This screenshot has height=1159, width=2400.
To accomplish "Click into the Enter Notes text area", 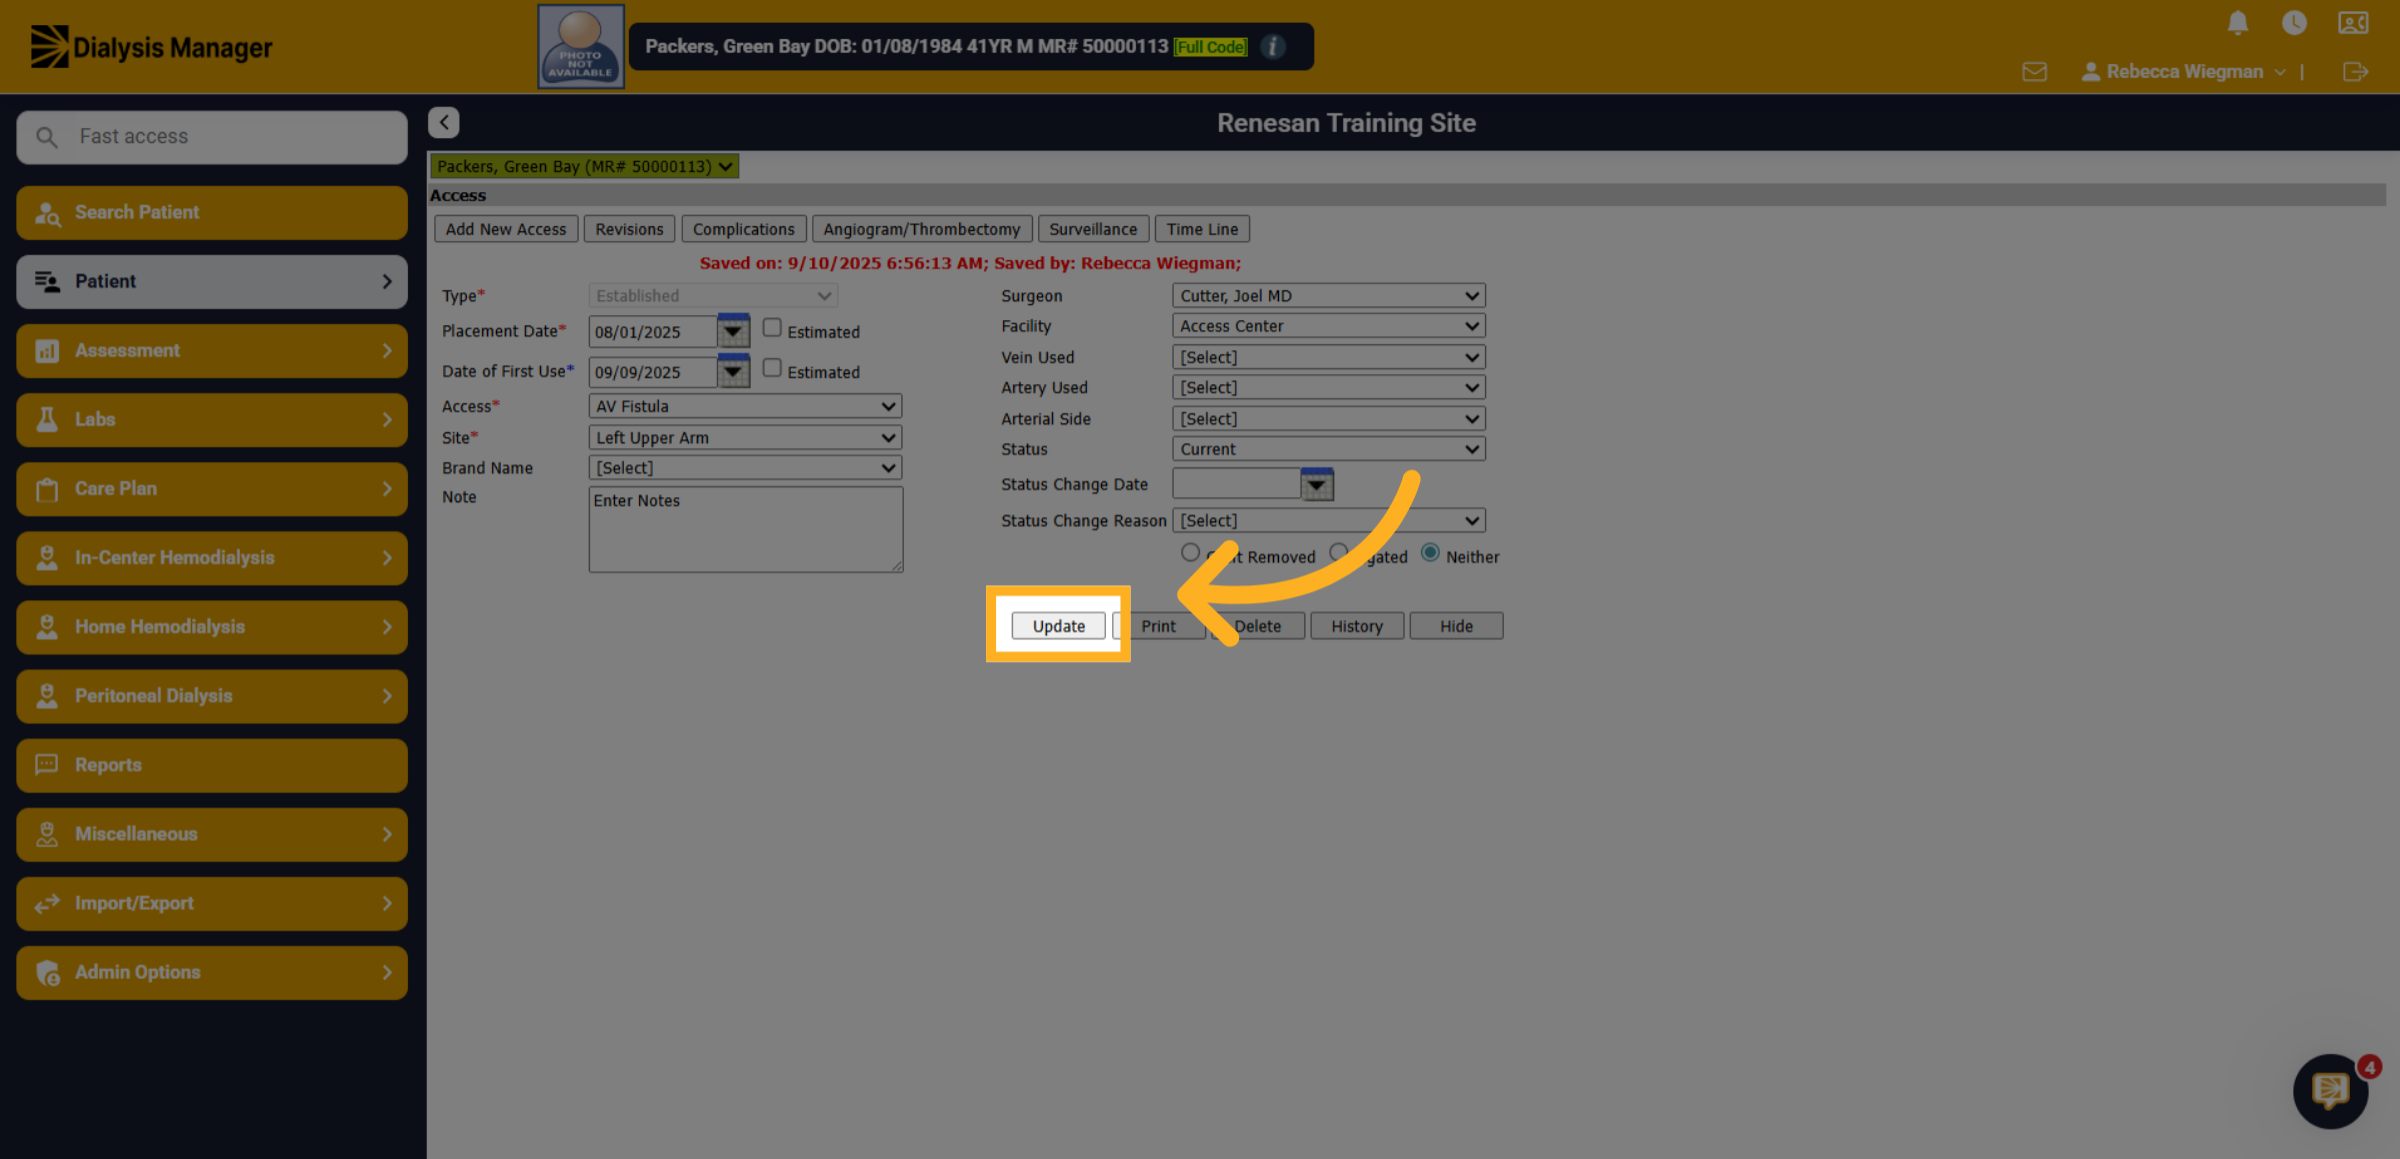I will point(746,530).
